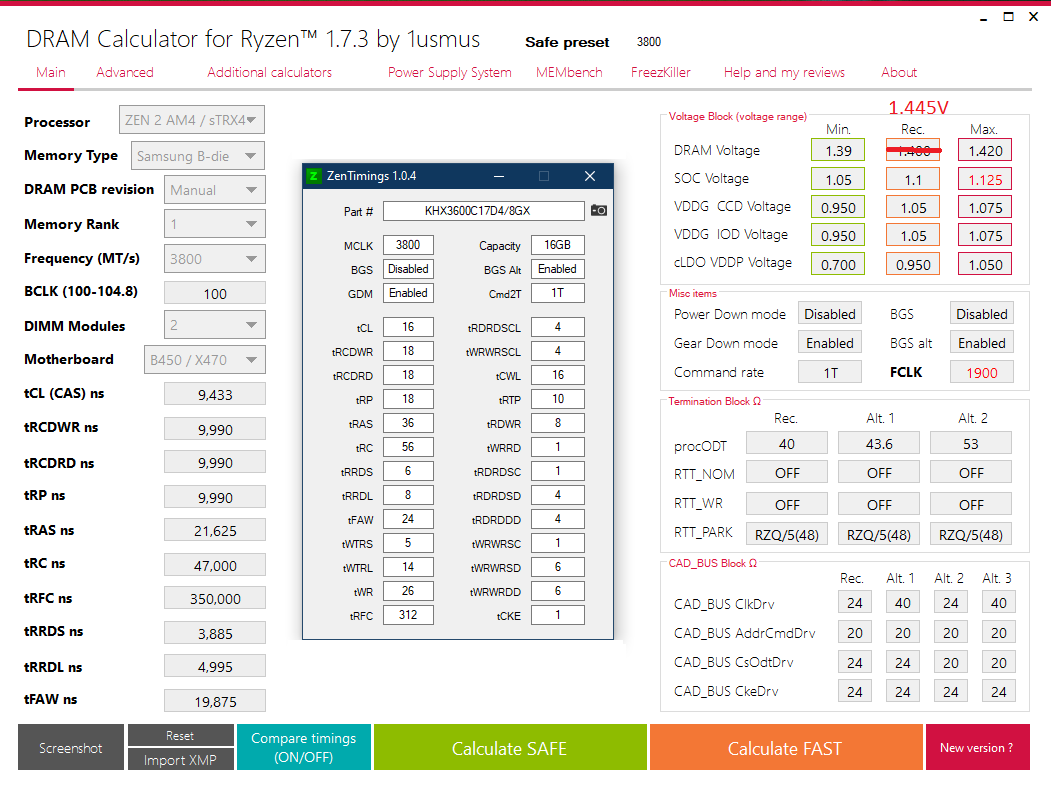Open the DIMM Modules dropdown
1052x792 pixels.
pos(215,325)
